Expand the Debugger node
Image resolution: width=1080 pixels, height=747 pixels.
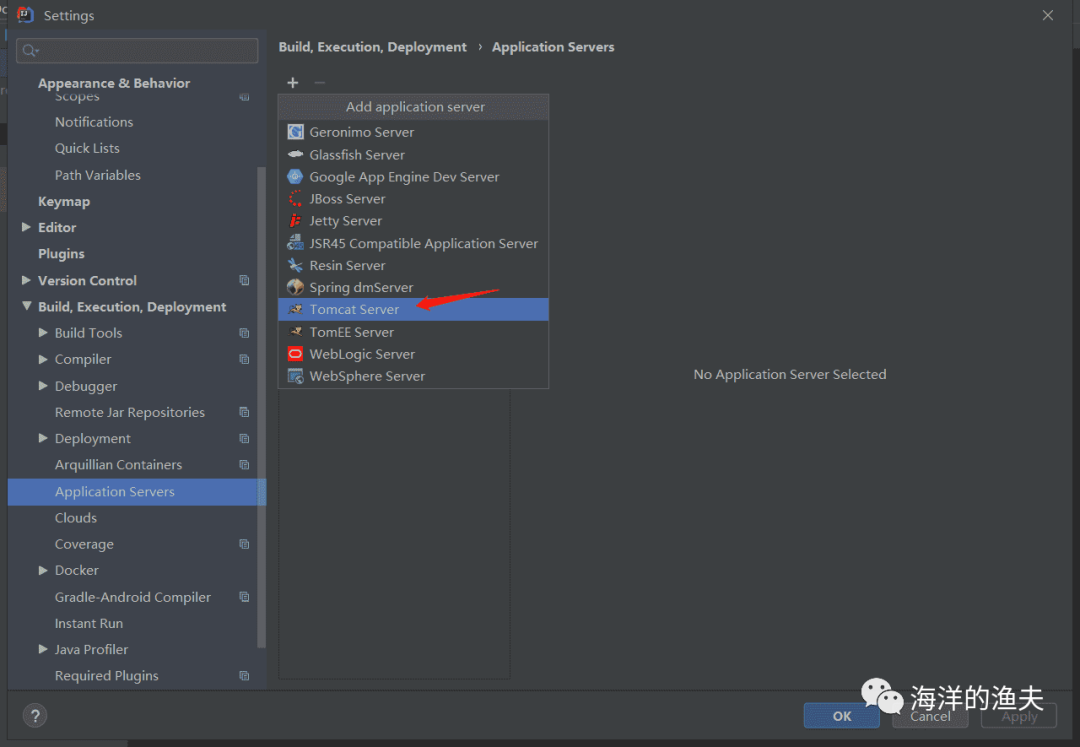pyautogui.click(x=43, y=386)
